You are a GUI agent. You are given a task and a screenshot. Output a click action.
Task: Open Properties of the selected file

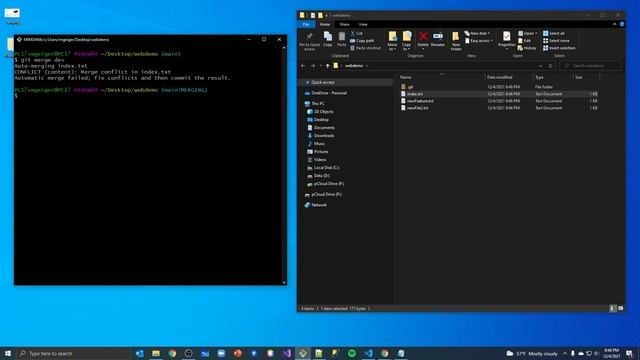507,40
